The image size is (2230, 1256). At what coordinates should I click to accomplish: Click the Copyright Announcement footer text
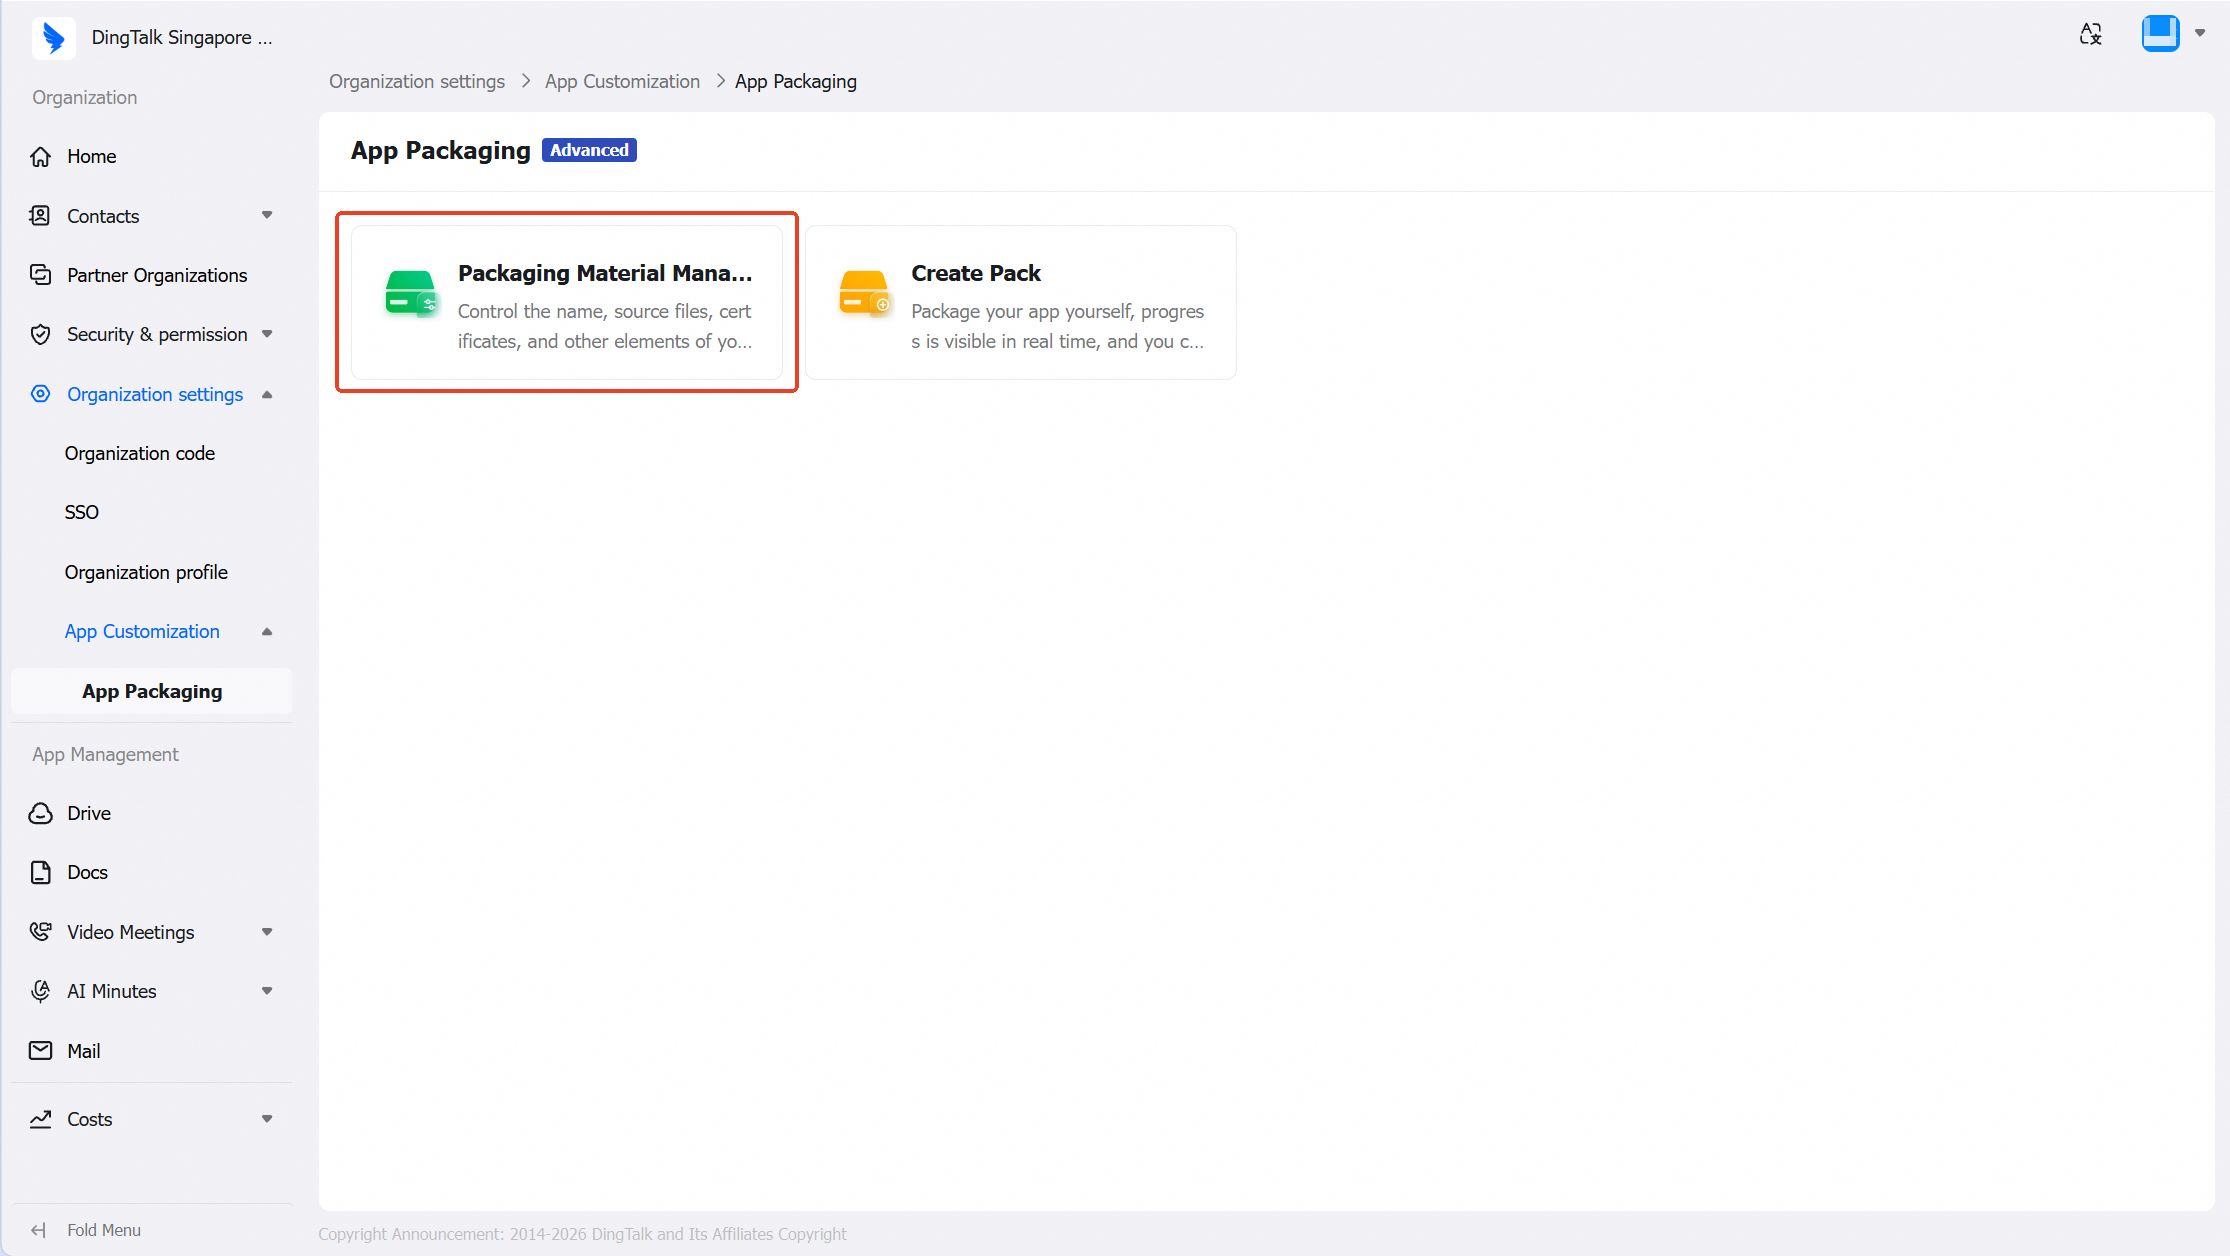(582, 1234)
